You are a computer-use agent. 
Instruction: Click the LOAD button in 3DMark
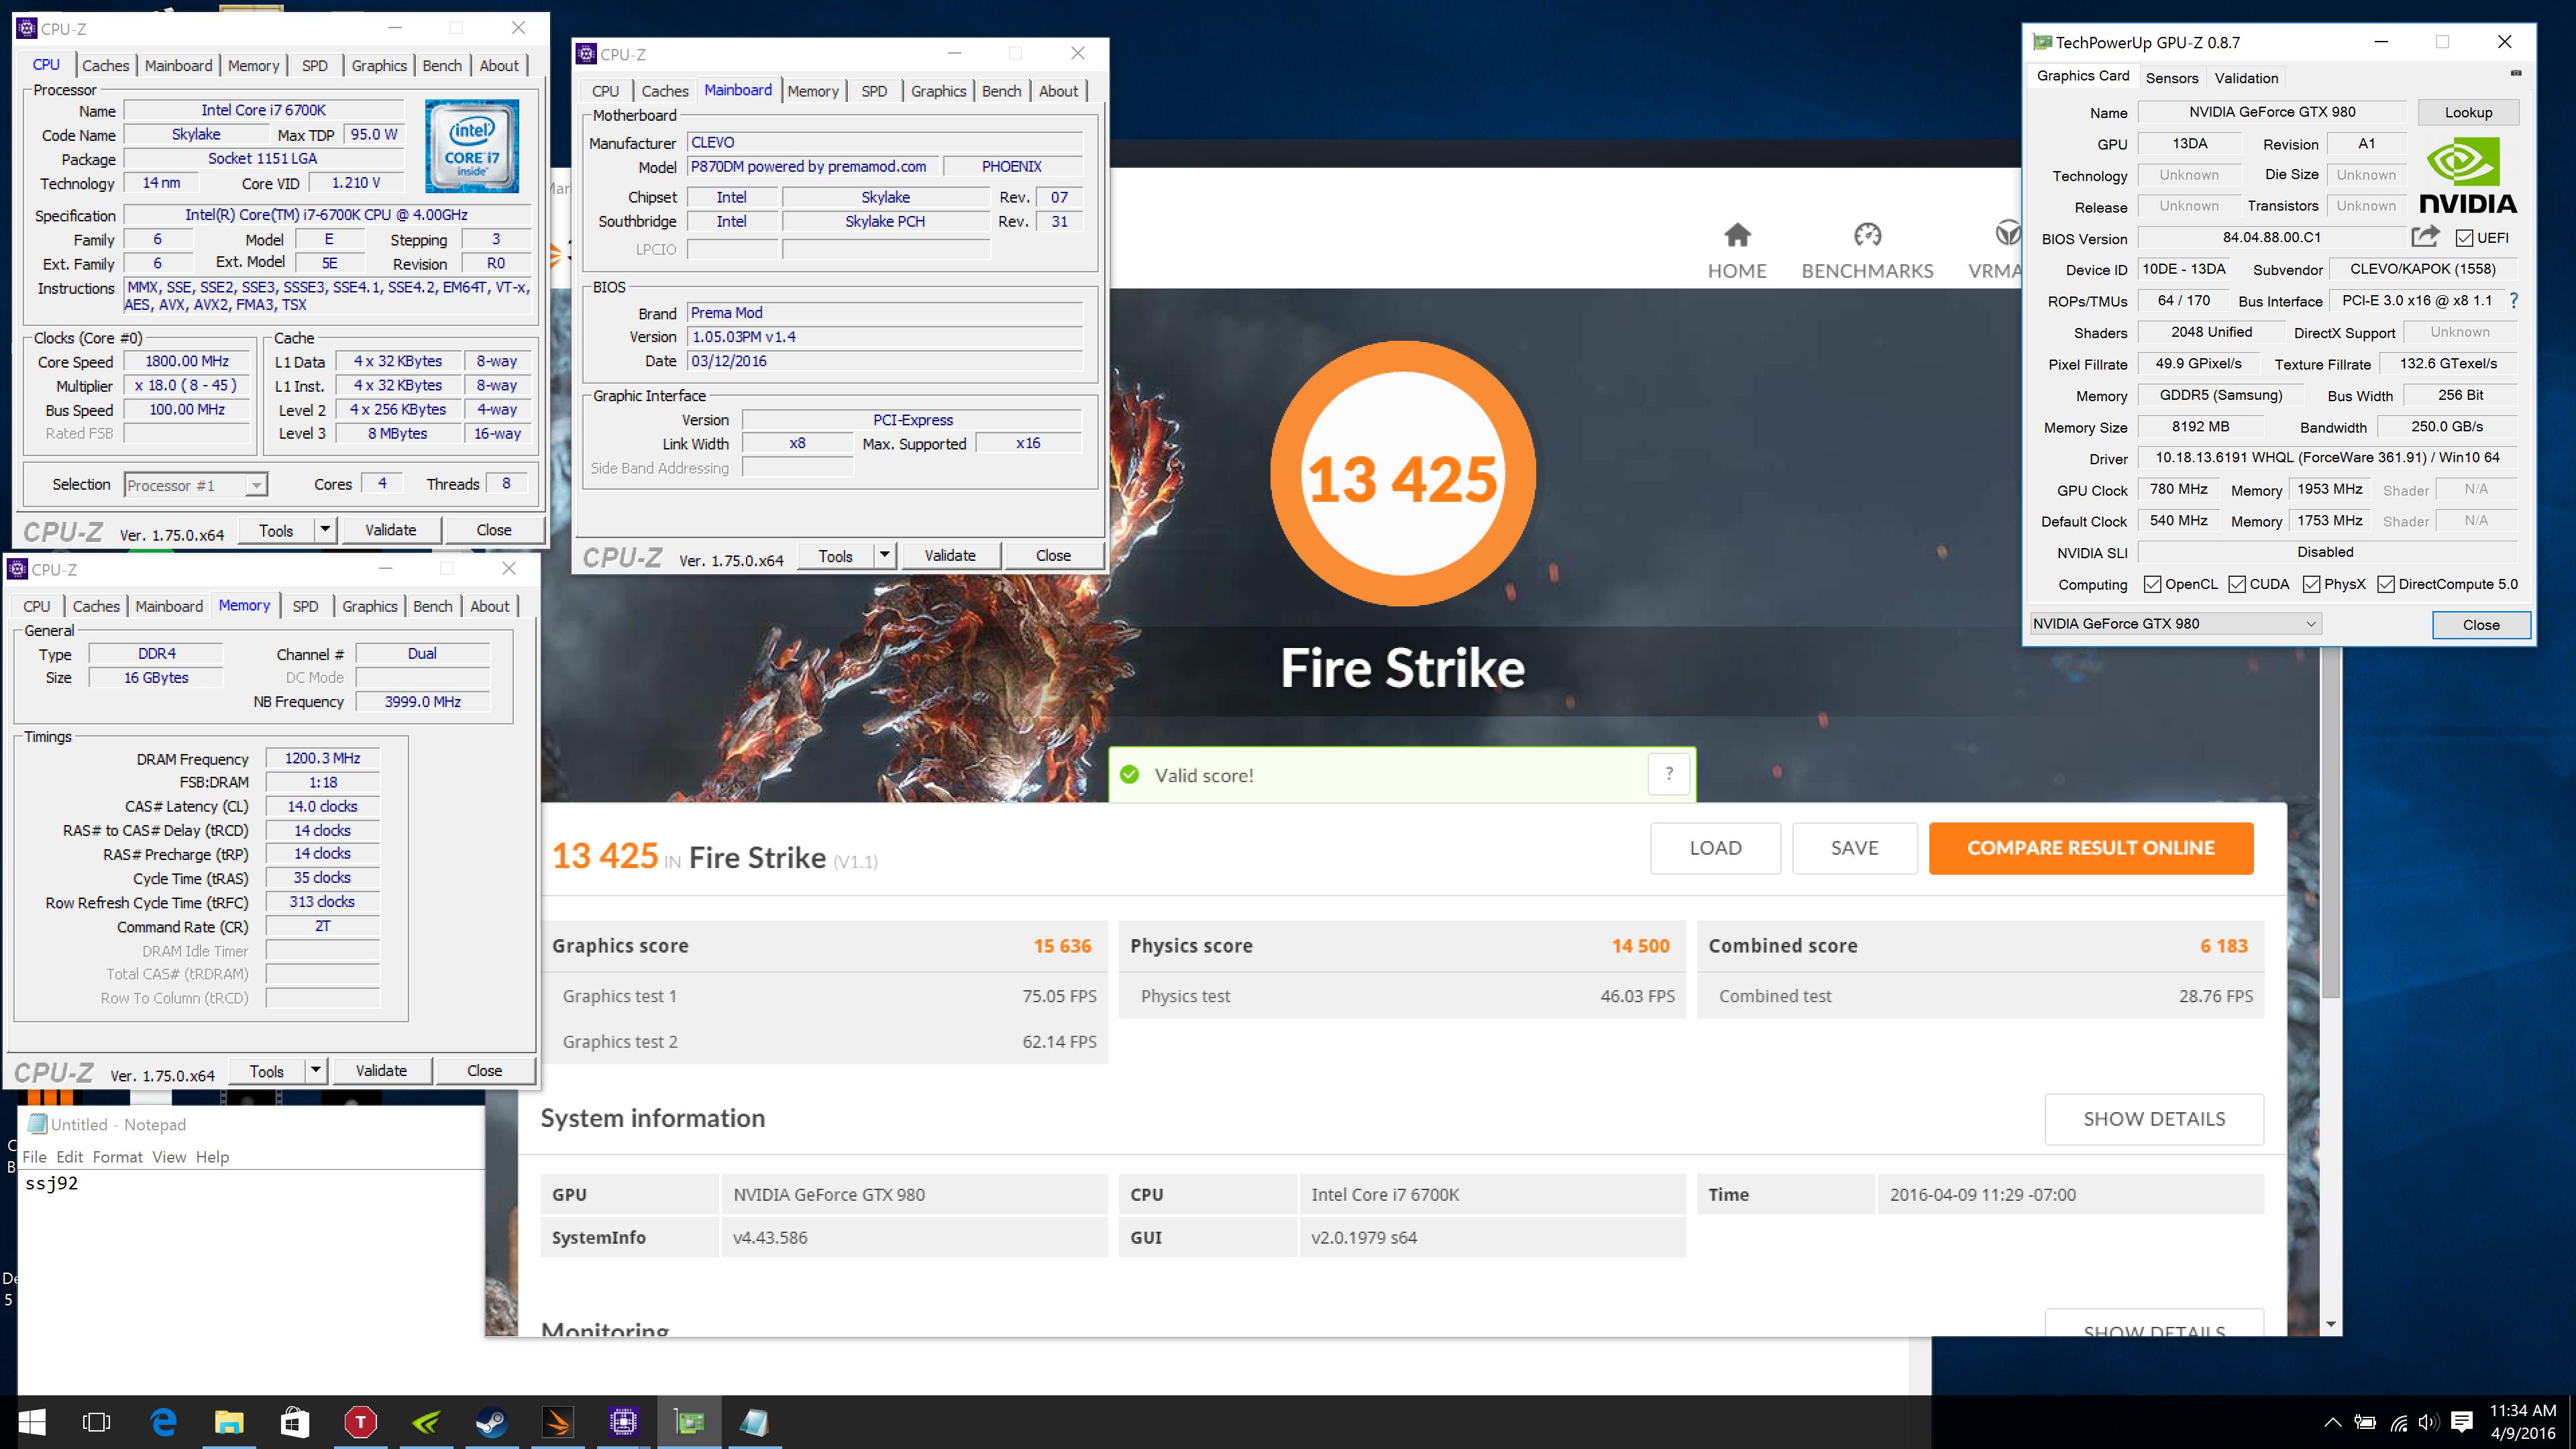[x=1715, y=848]
